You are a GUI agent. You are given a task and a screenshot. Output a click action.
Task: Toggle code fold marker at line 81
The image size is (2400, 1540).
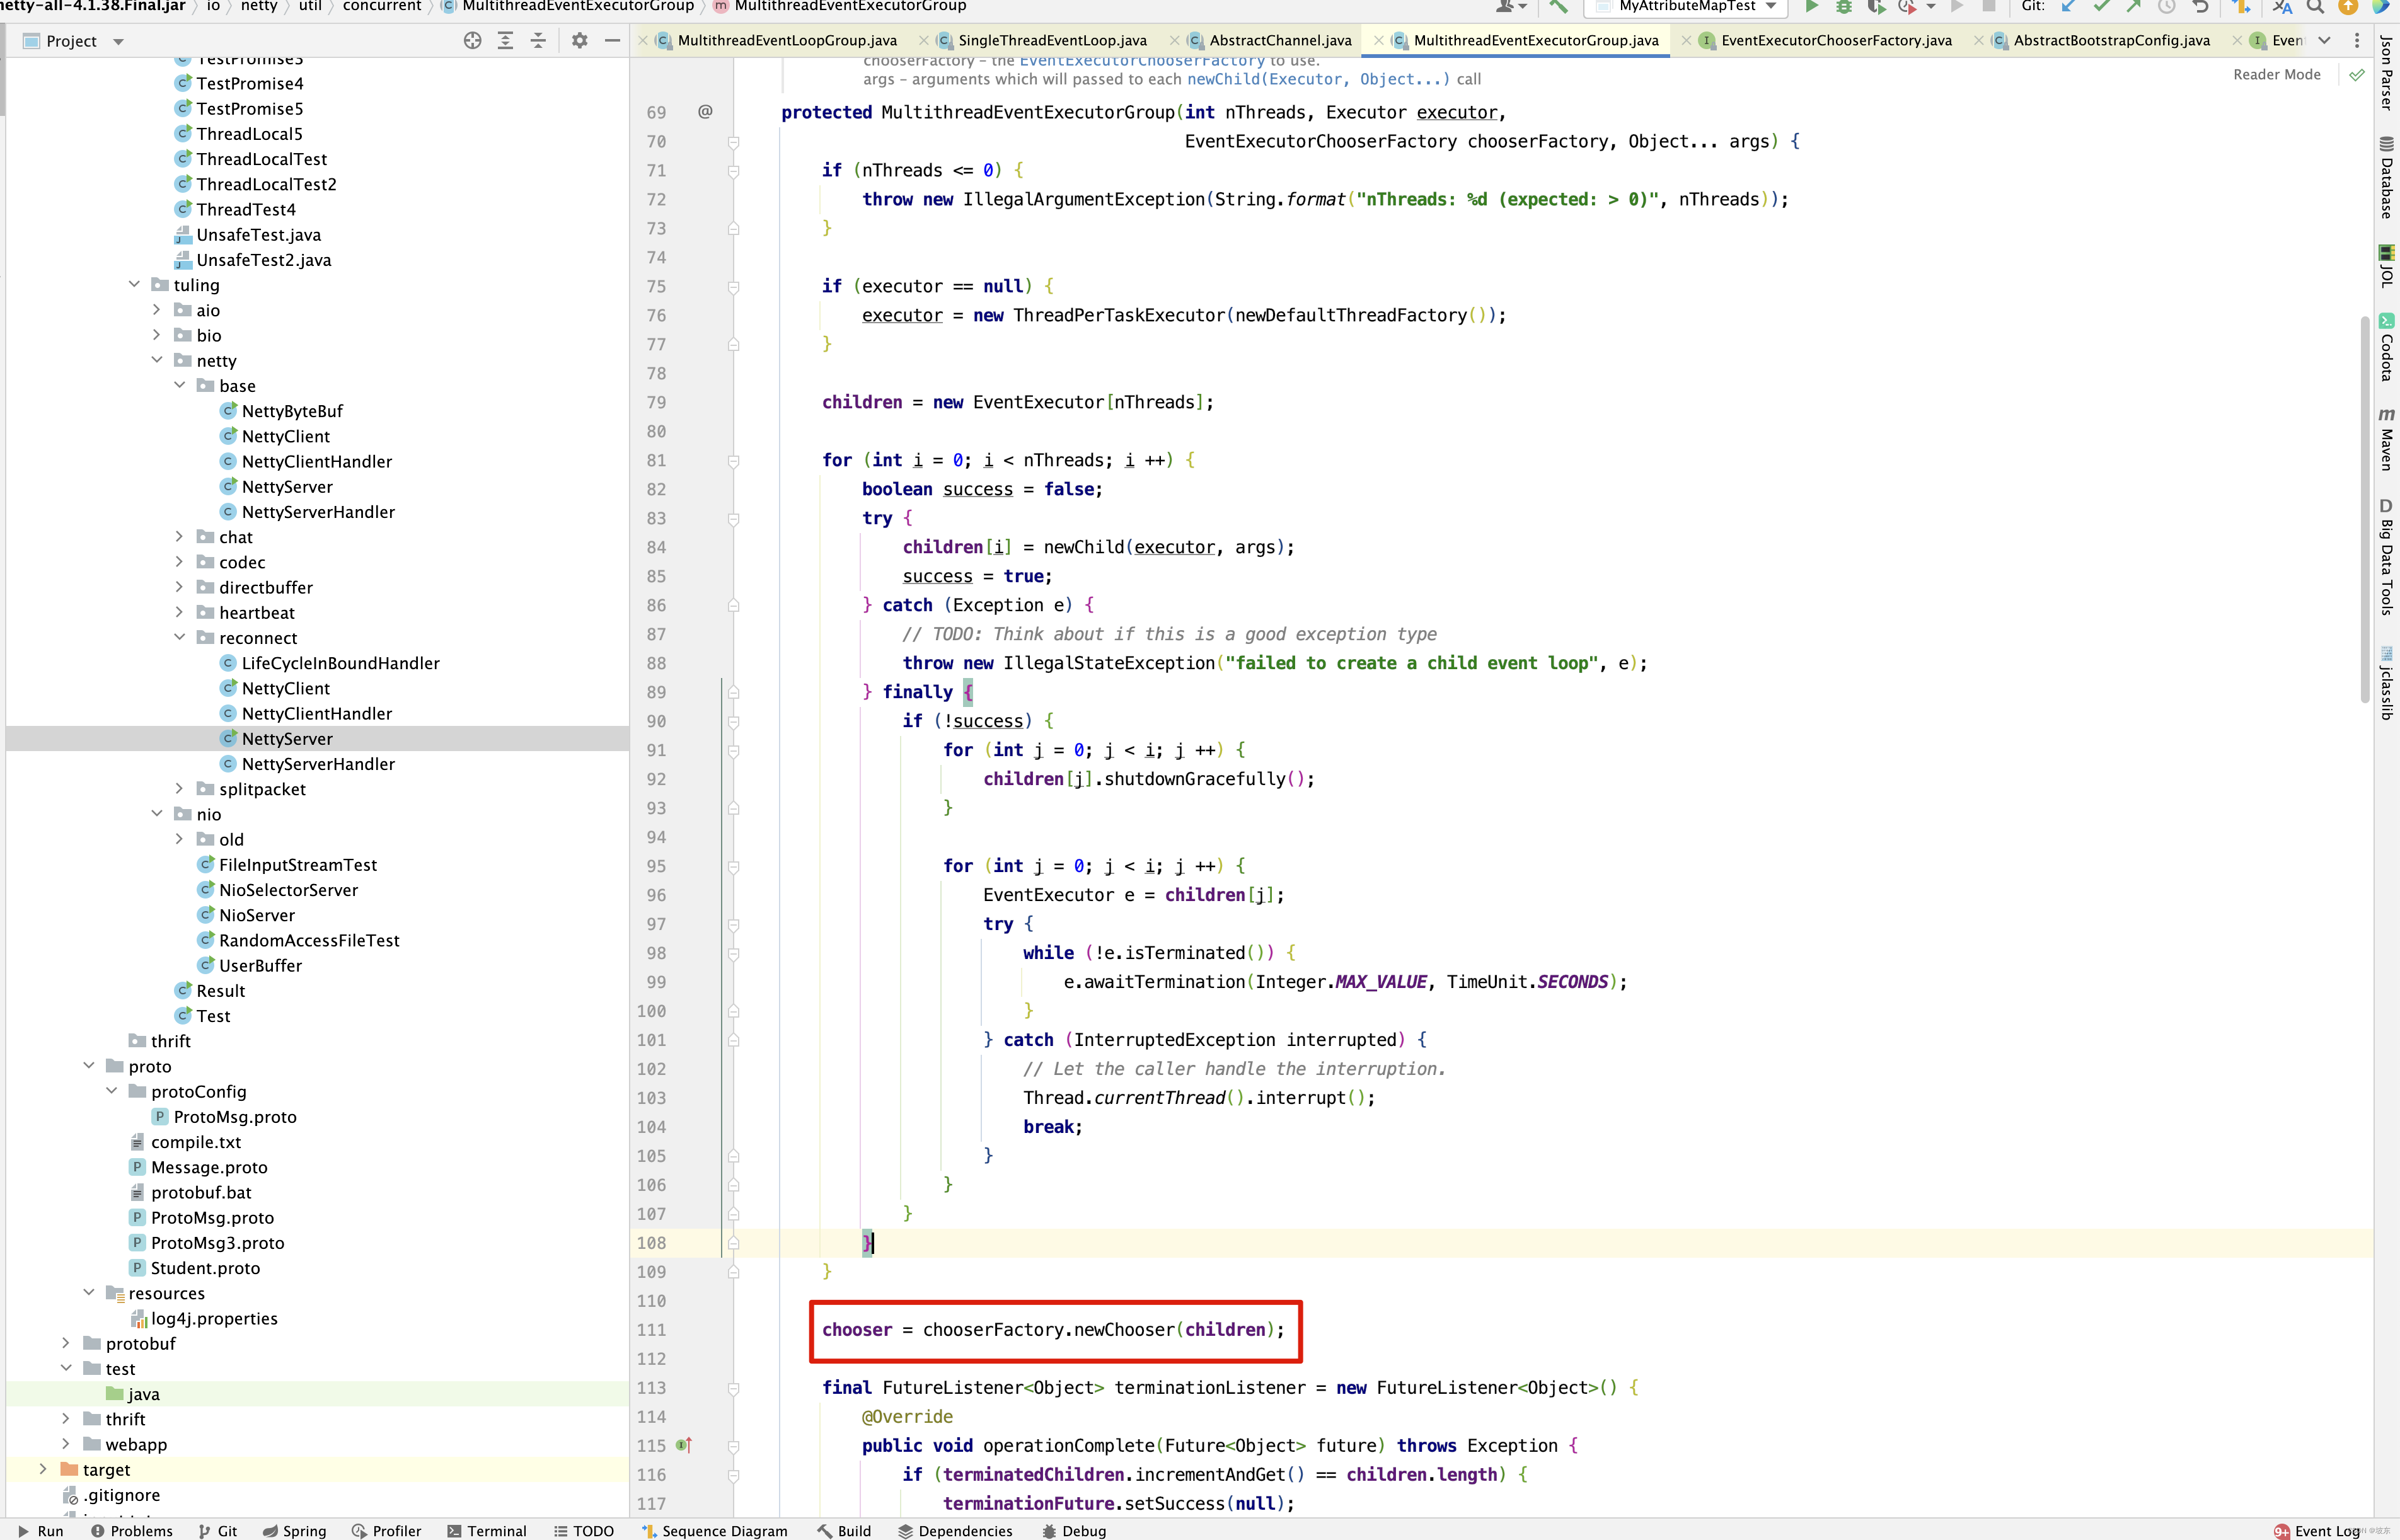[x=733, y=461]
